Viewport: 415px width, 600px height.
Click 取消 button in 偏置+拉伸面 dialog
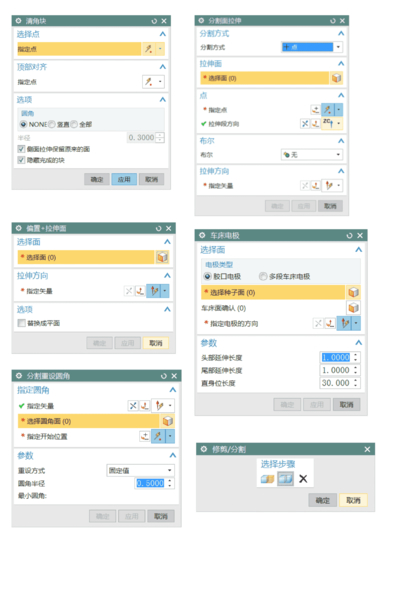click(156, 343)
